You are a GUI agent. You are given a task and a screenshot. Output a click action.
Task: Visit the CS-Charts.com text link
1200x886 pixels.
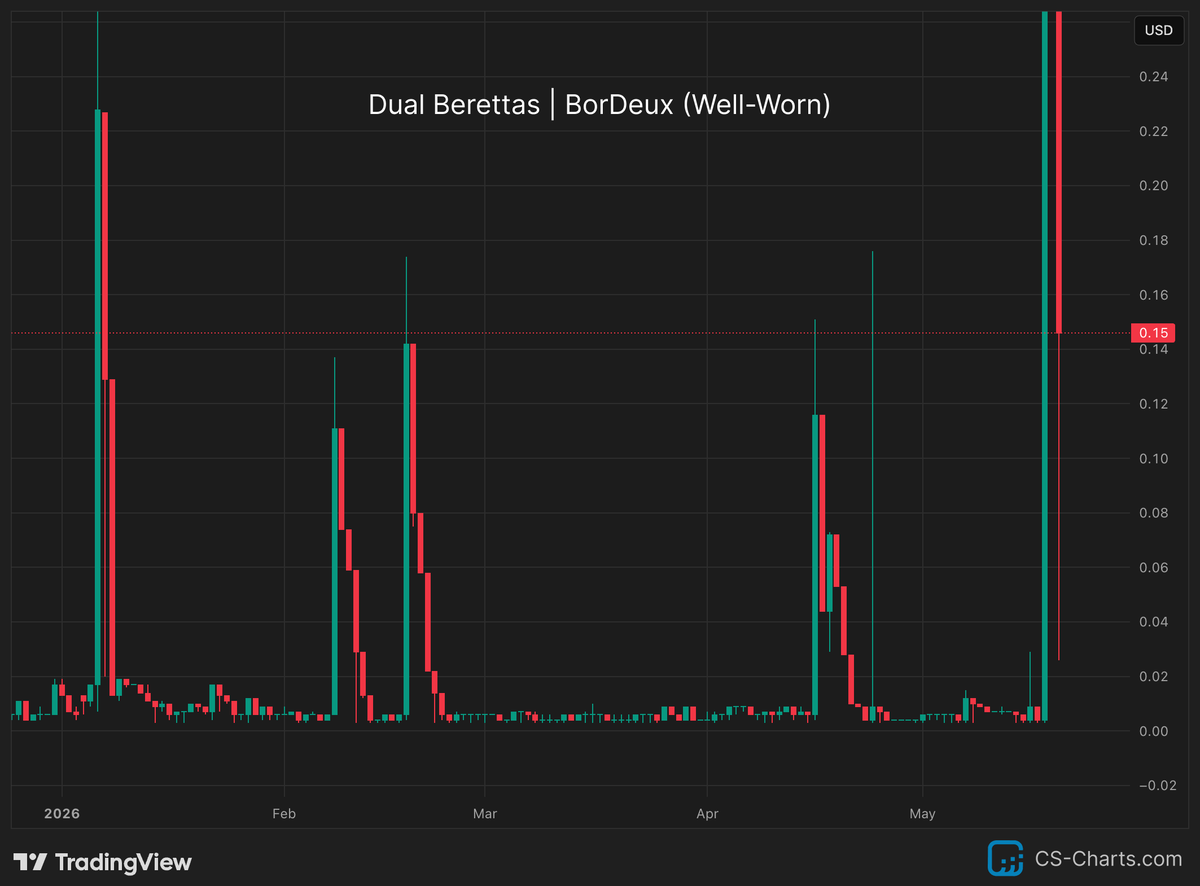coord(1108,858)
